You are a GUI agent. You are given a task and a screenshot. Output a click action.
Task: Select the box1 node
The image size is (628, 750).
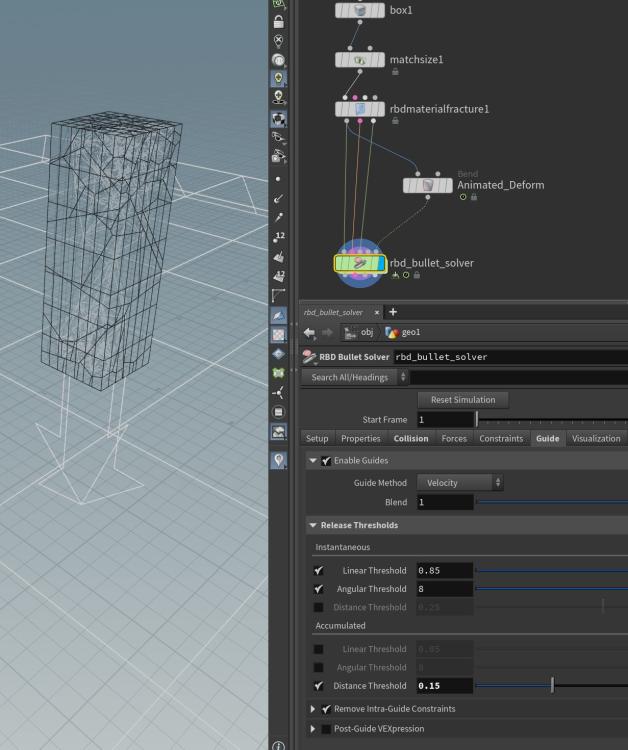(x=360, y=10)
